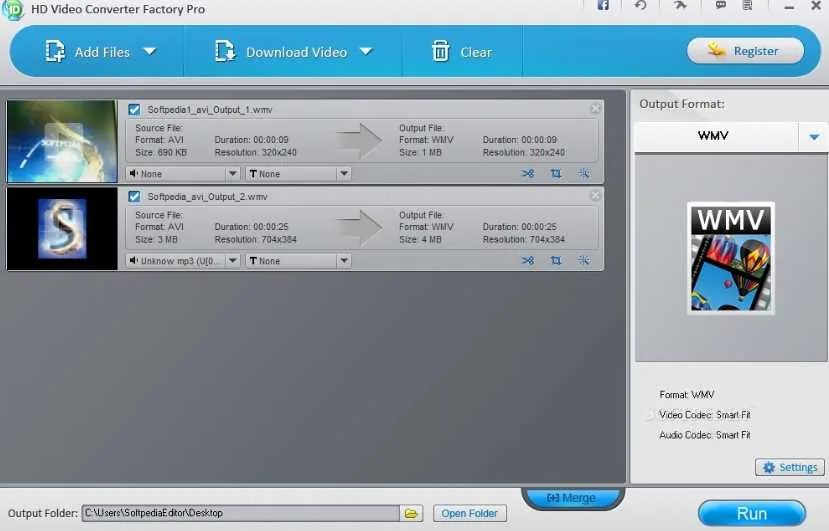Click the Run button
Screen dimensions: 829x531
[752, 514]
